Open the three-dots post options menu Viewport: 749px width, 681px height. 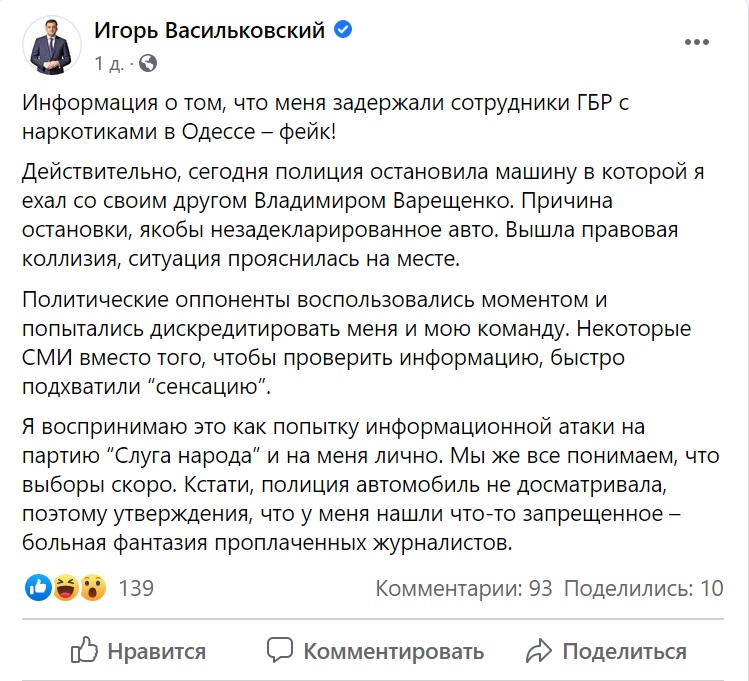coord(698,42)
